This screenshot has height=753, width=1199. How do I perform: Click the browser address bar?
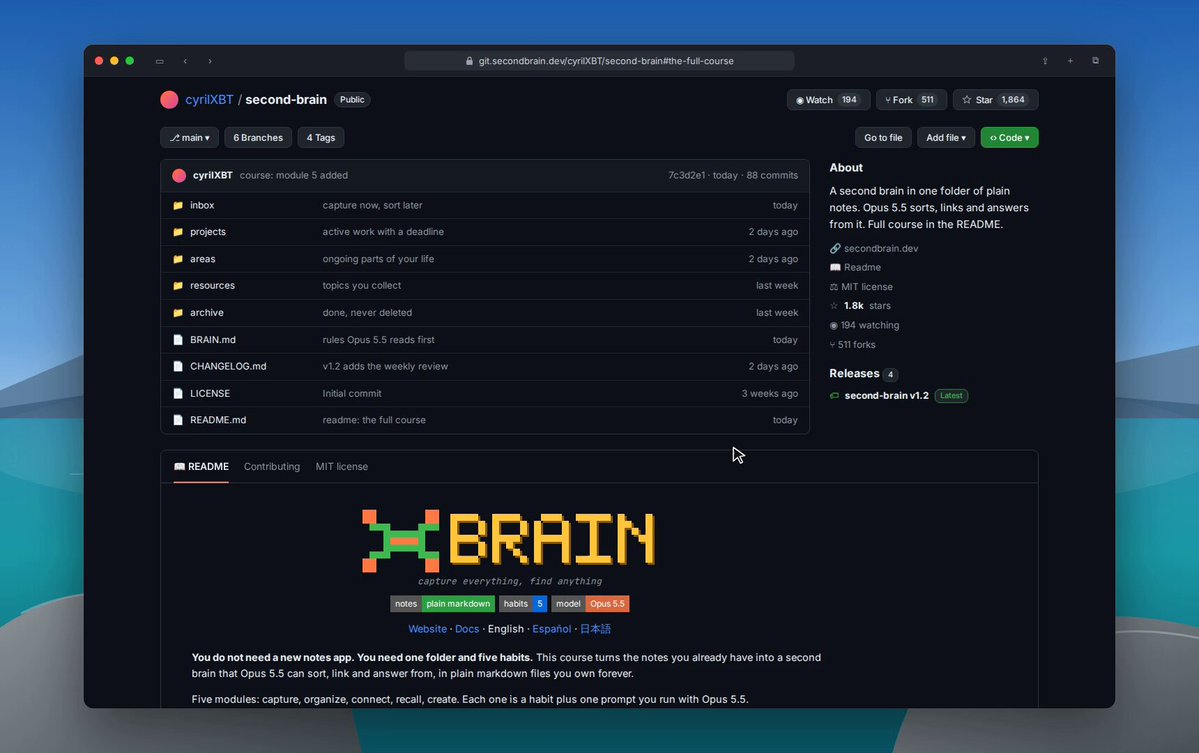coord(599,61)
